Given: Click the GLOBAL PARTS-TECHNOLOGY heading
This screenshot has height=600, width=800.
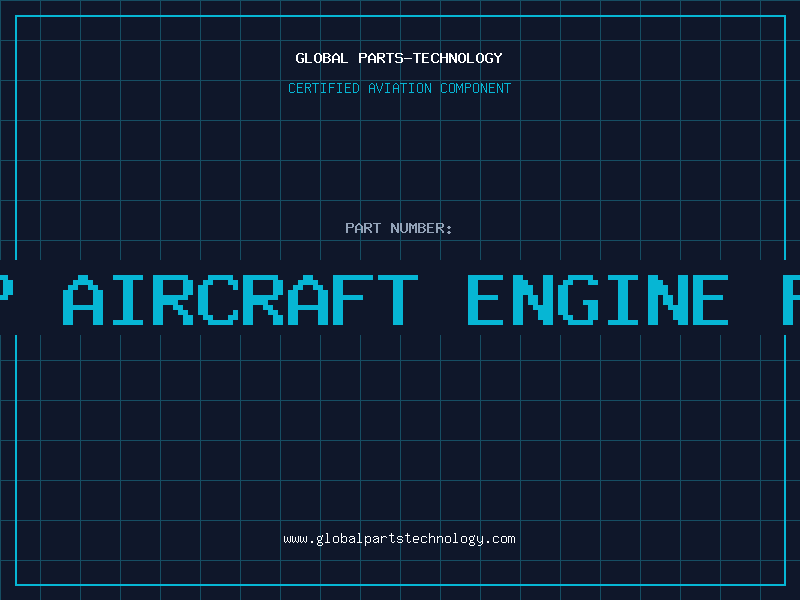Looking at the screenshot, I should tap(399, 58).
